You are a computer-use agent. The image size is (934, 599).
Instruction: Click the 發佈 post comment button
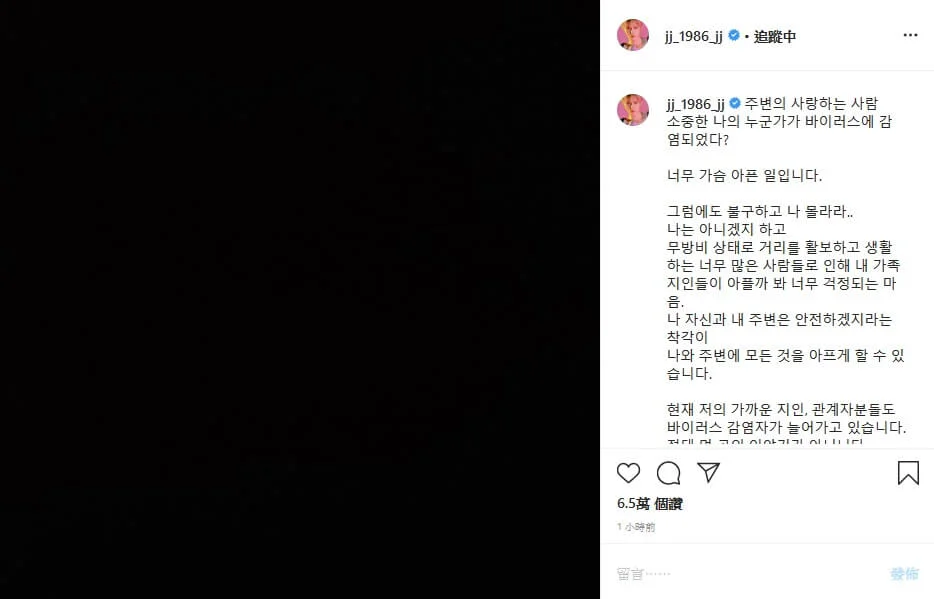point(904,573)
